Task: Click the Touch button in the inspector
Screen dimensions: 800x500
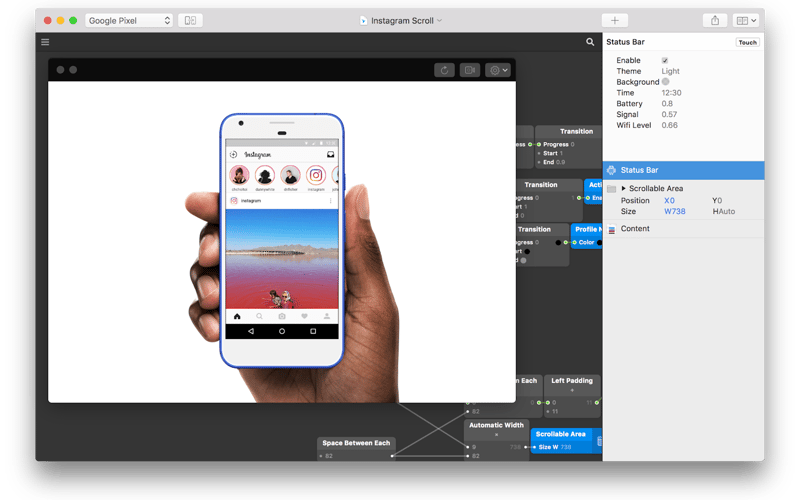Action: coord(747,42)
